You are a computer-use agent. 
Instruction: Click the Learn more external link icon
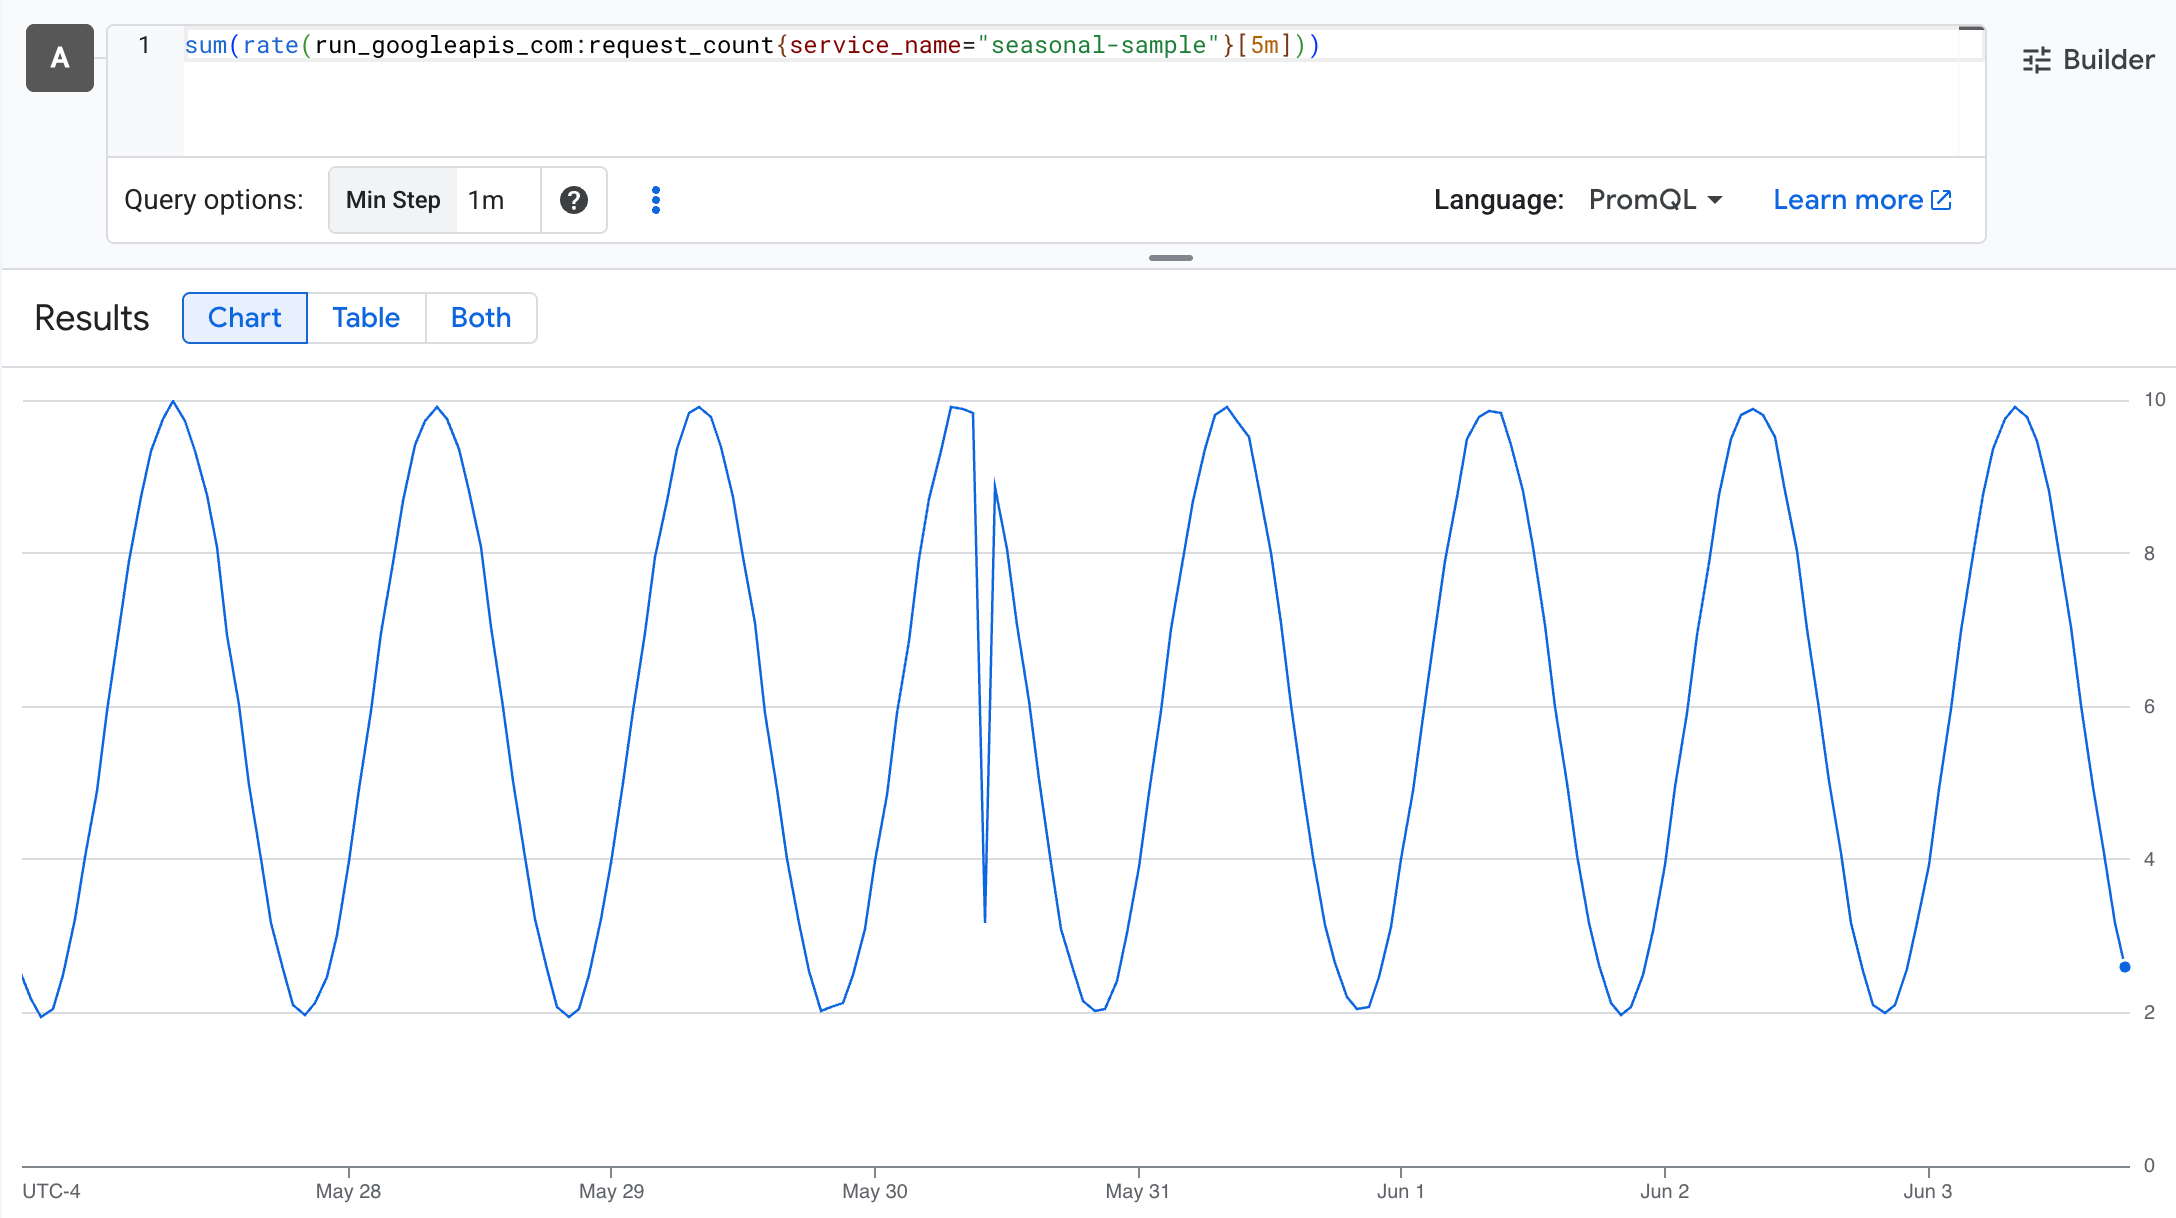point(1941,200)
